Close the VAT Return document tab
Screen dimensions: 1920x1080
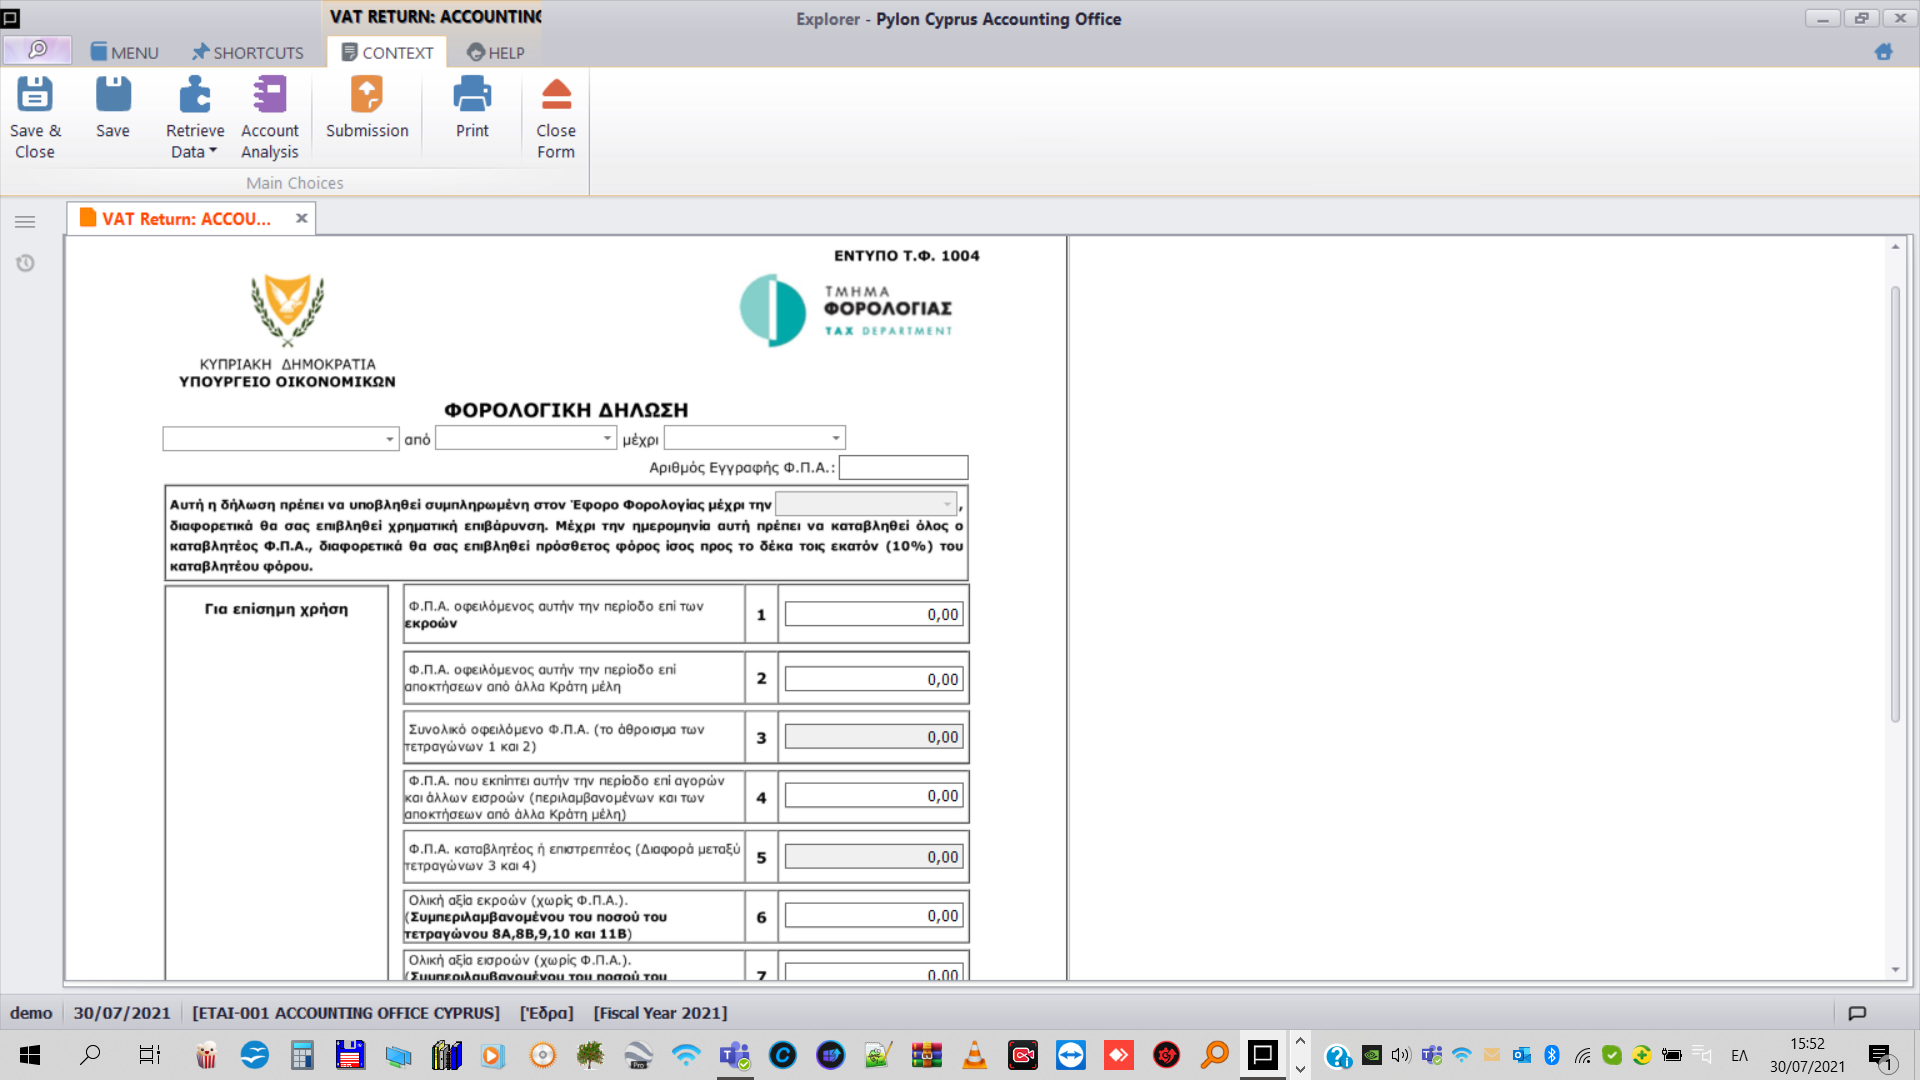point(301,218)
